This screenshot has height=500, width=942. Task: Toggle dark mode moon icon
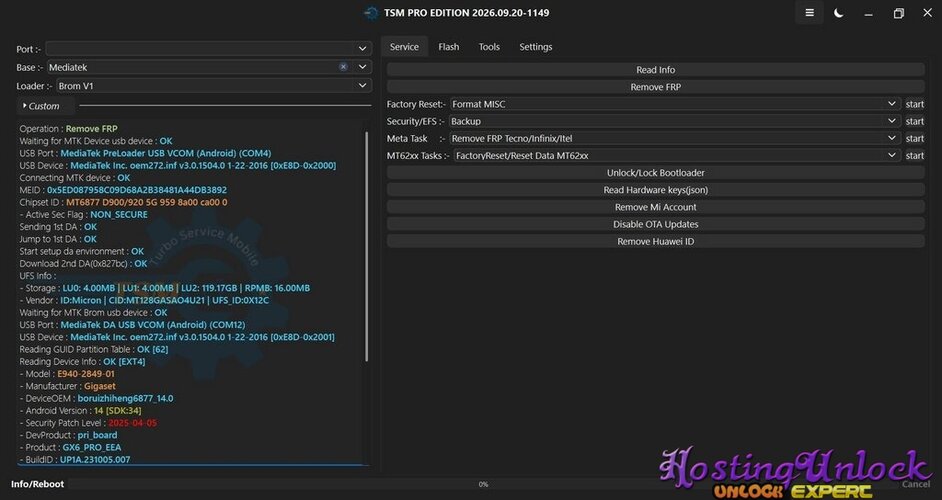(x=839, y=13)
